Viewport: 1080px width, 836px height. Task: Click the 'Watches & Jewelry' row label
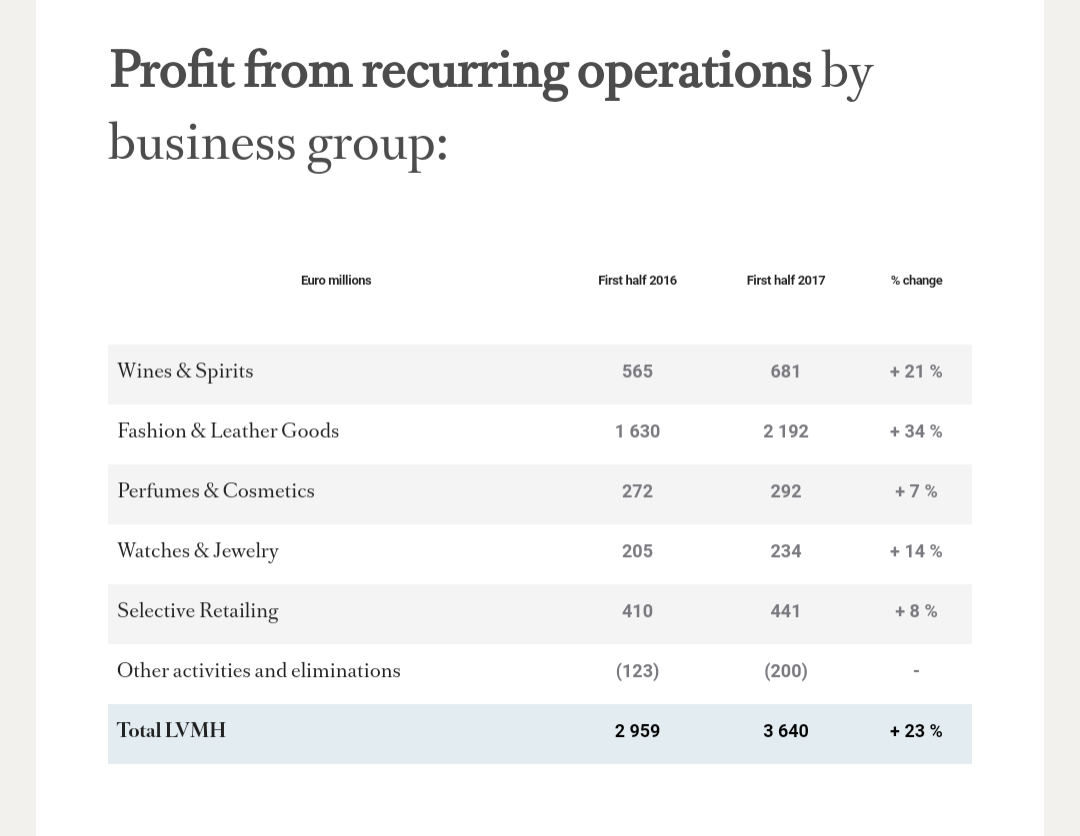point(198,551)
